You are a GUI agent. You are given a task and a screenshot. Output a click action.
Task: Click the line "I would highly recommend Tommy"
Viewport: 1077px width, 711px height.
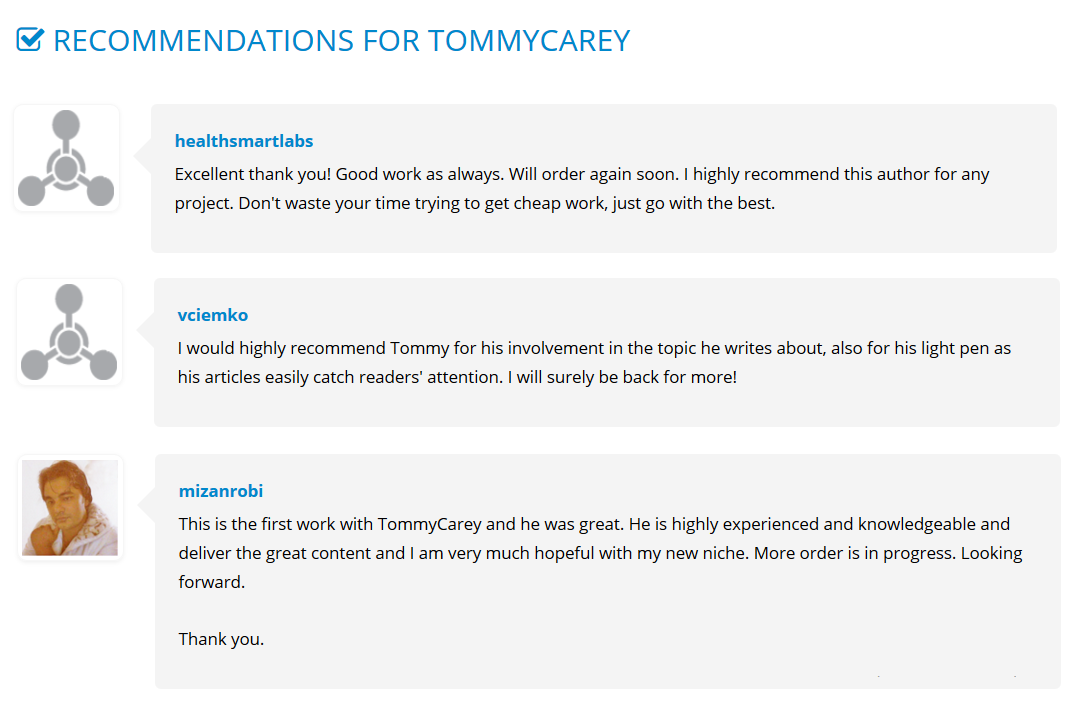594,349
